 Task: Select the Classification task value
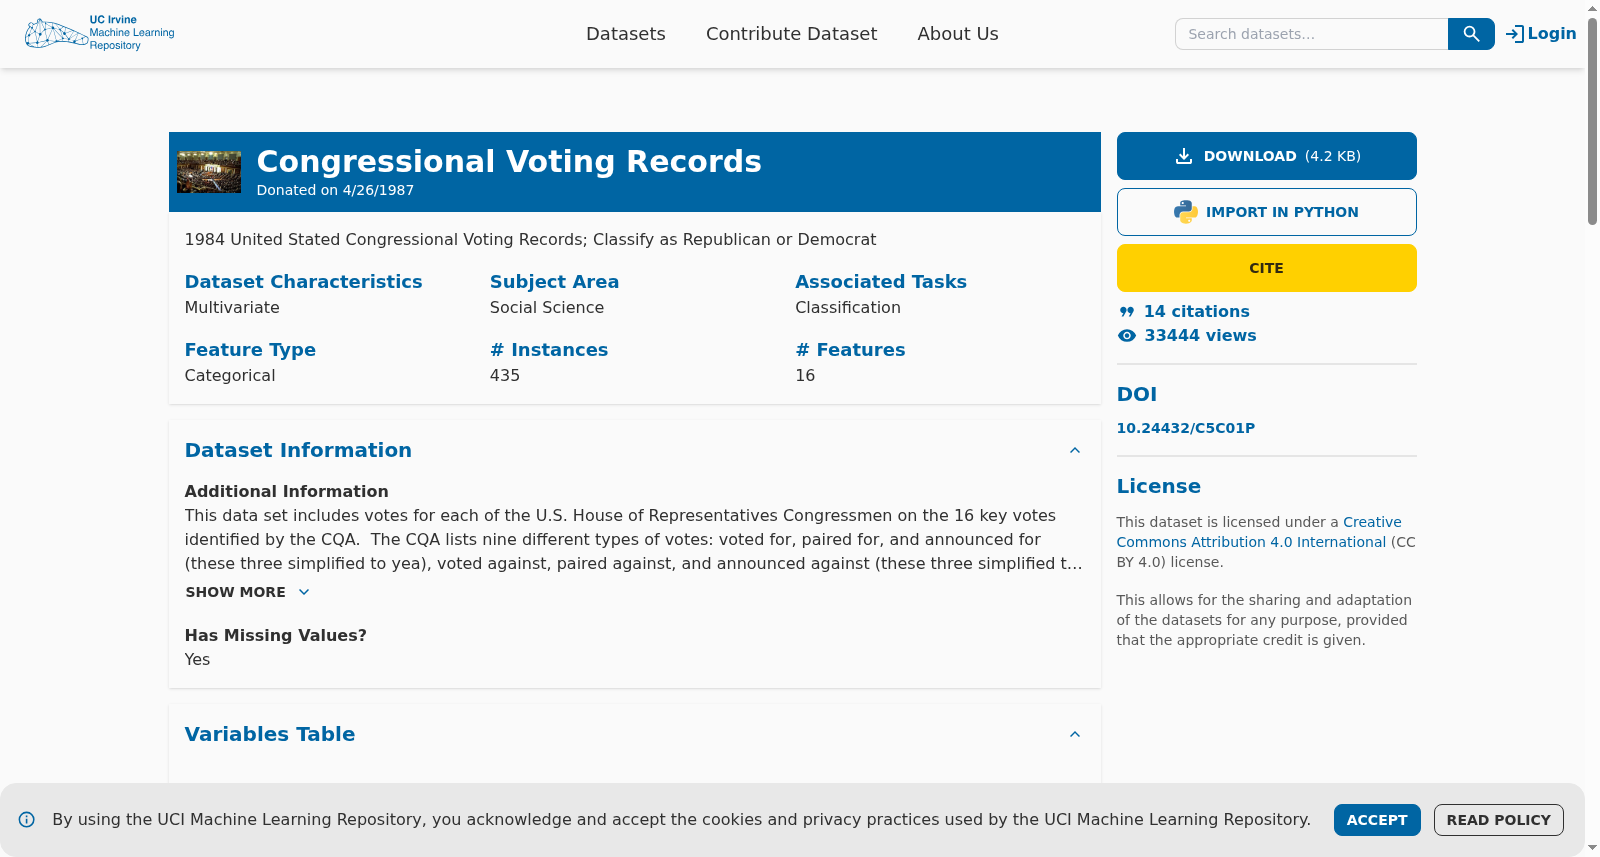848,308
